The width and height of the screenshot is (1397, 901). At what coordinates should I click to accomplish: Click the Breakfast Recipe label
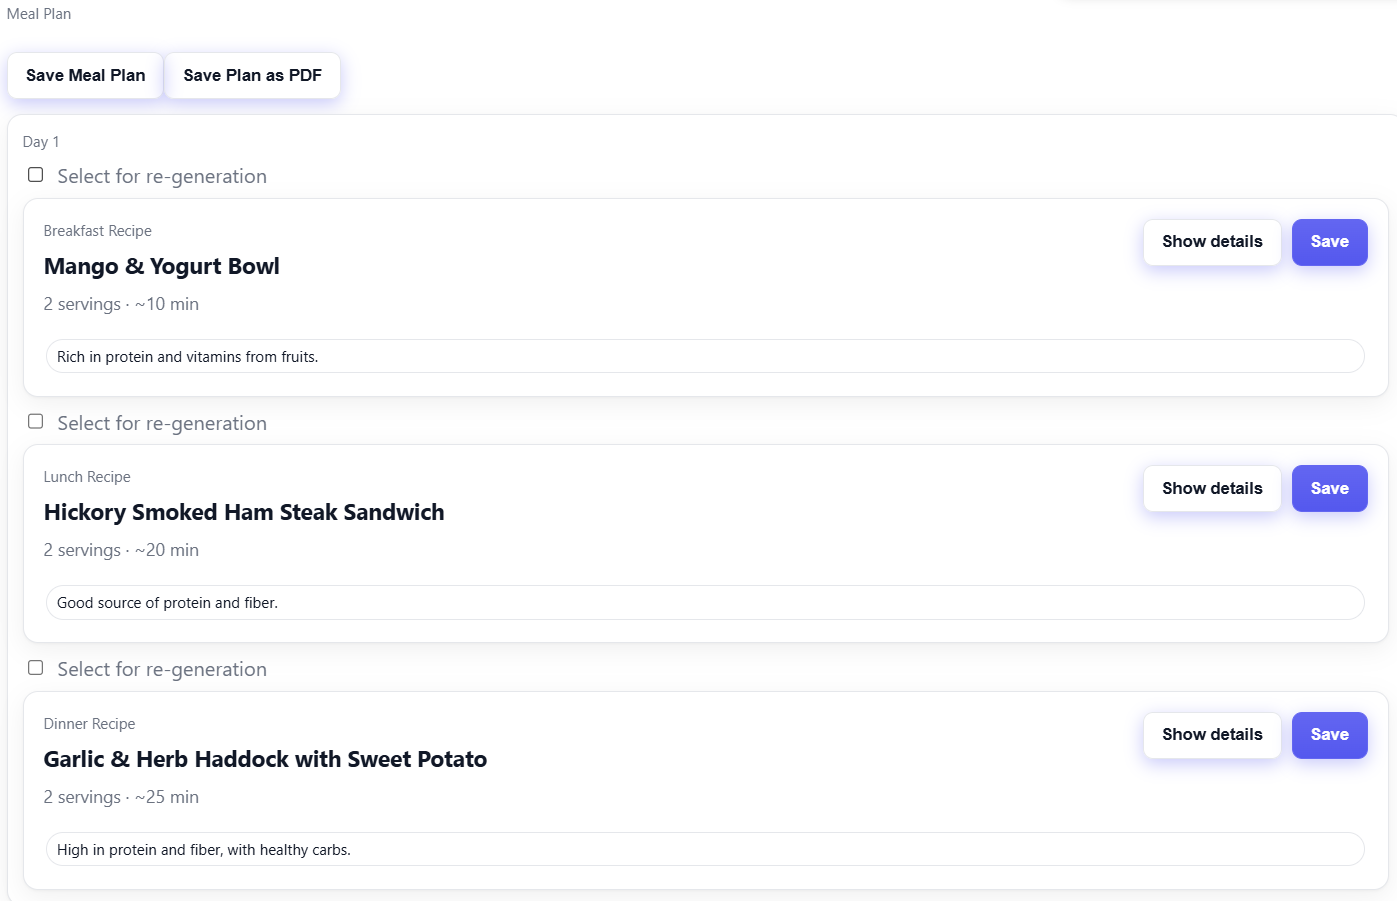click(97, 231)
